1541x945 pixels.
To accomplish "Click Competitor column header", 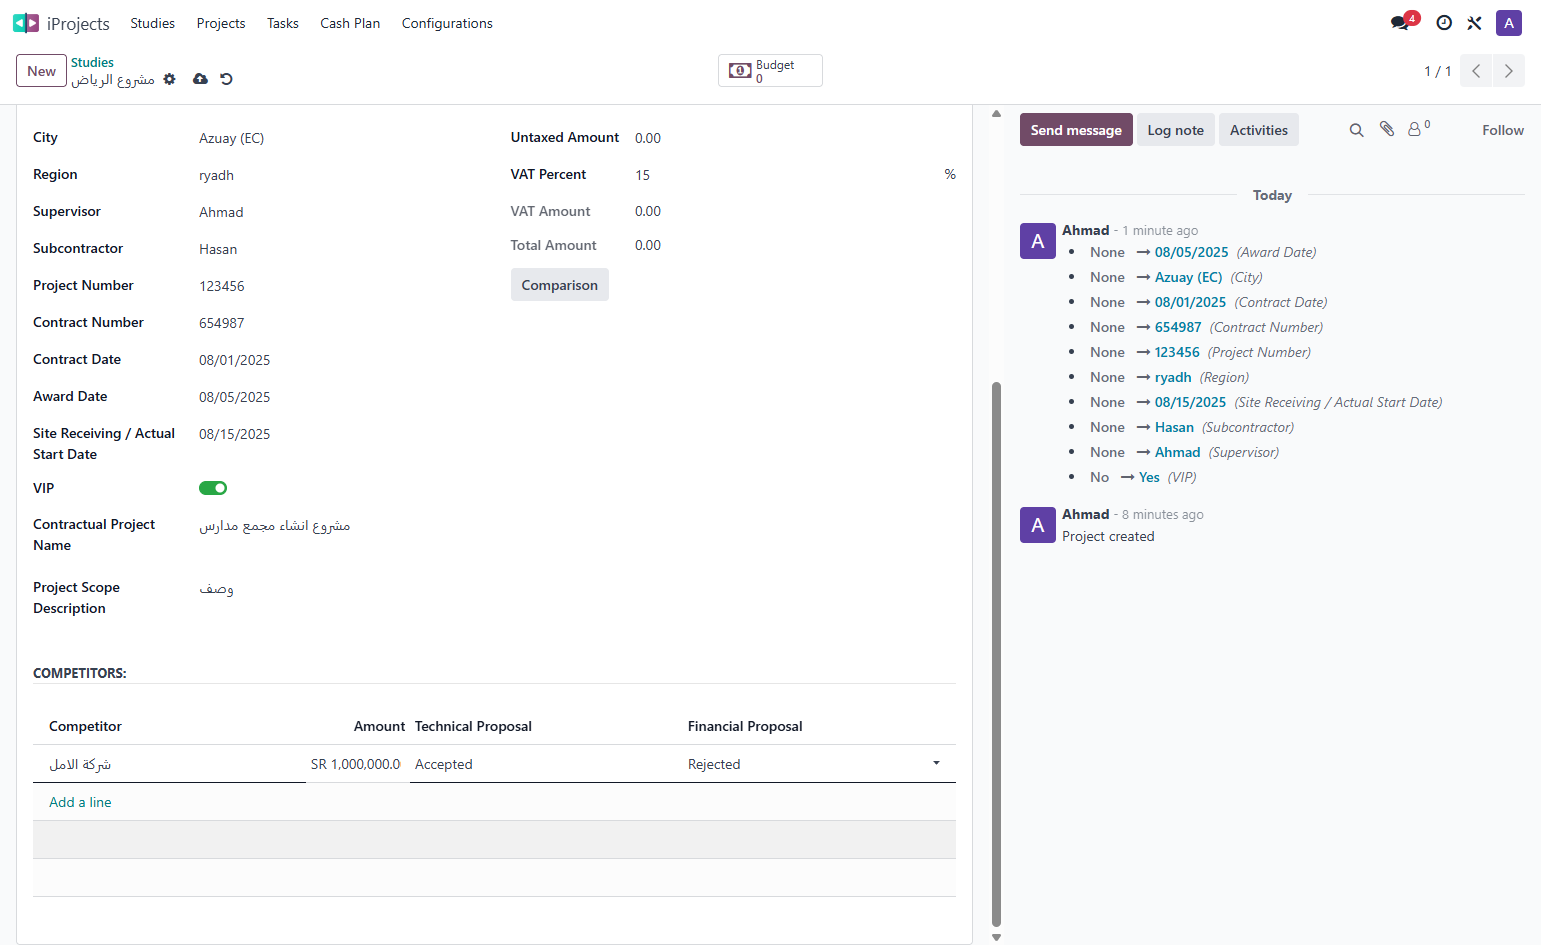I will [x=85, y=726].
